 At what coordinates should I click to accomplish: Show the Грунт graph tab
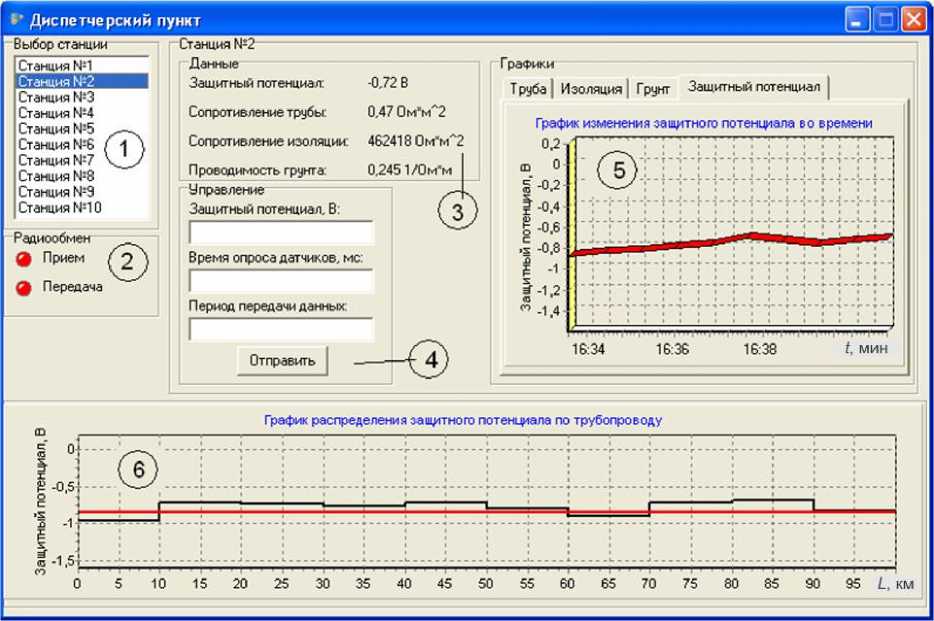click(x=653, y=89)
